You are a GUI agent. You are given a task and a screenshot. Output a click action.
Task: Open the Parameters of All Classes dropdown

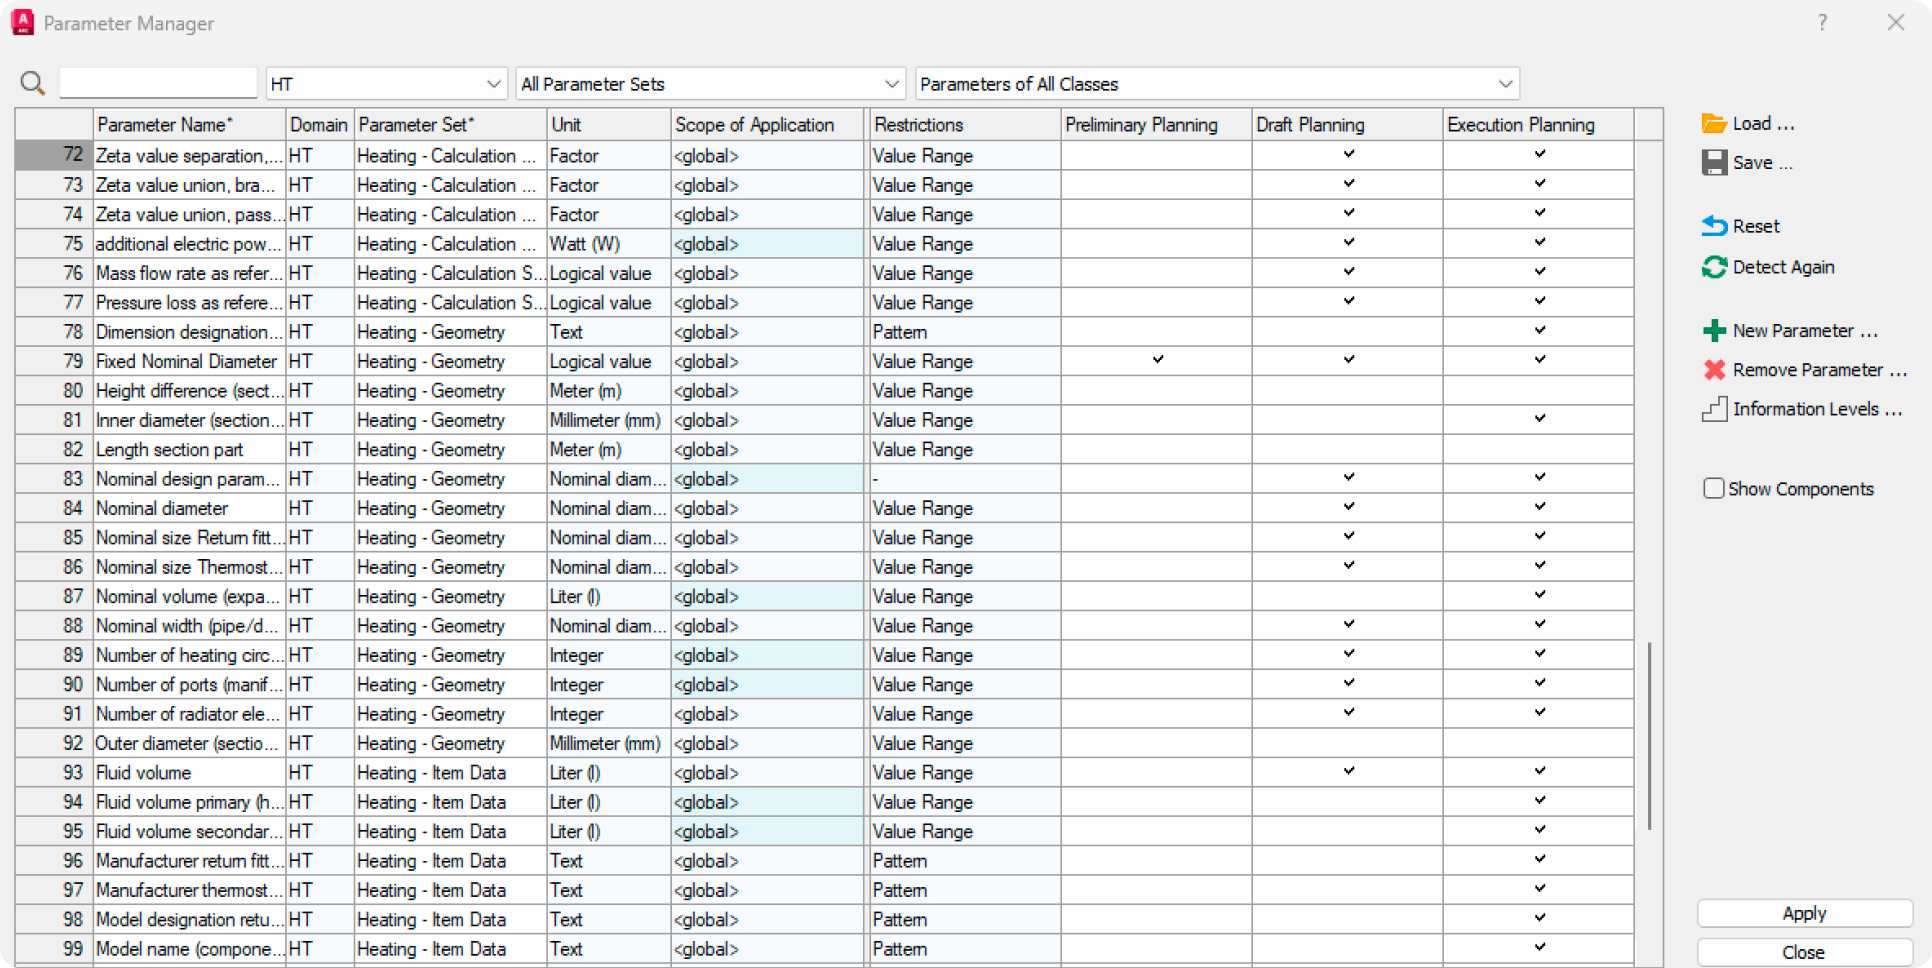coord(1216,84)
